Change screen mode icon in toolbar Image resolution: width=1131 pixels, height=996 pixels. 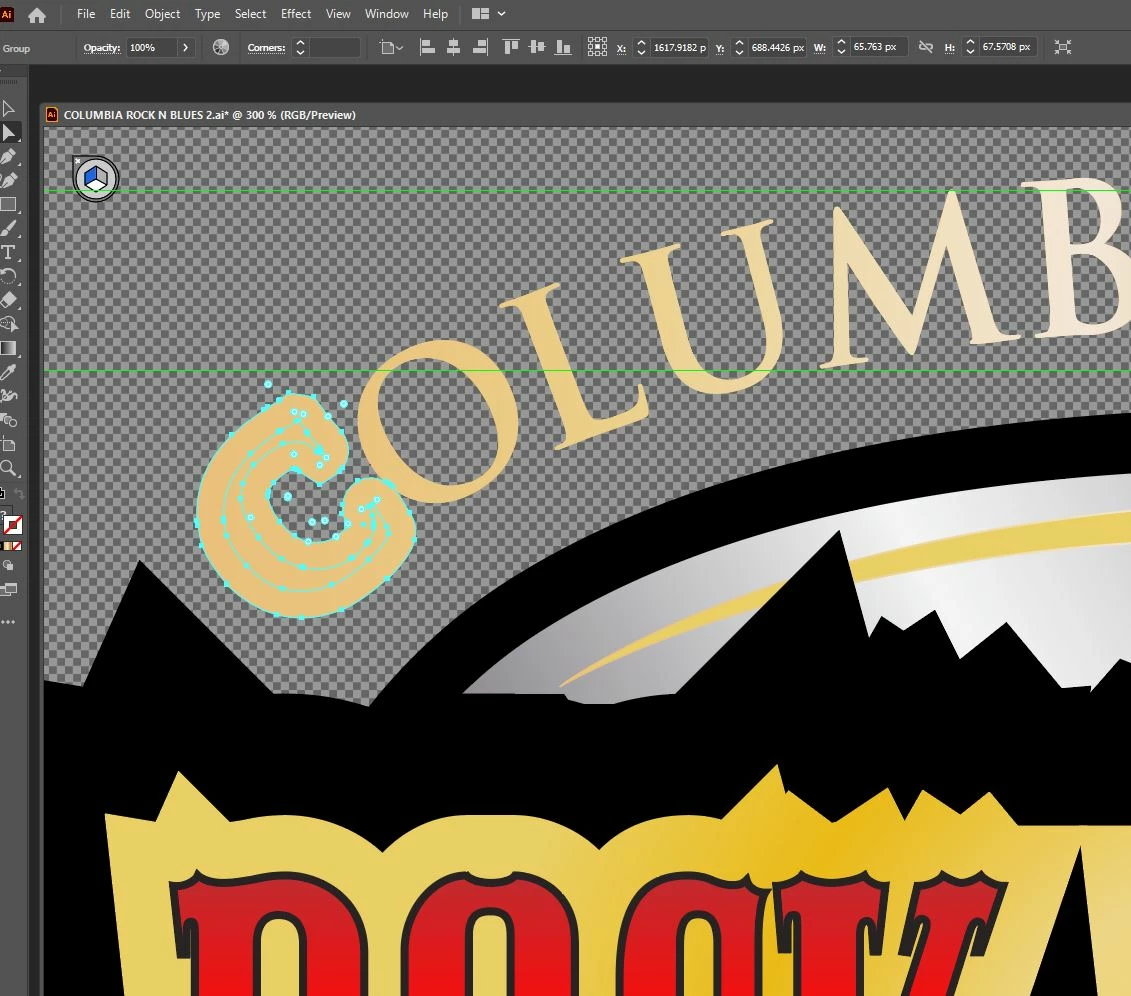(9, 590)
